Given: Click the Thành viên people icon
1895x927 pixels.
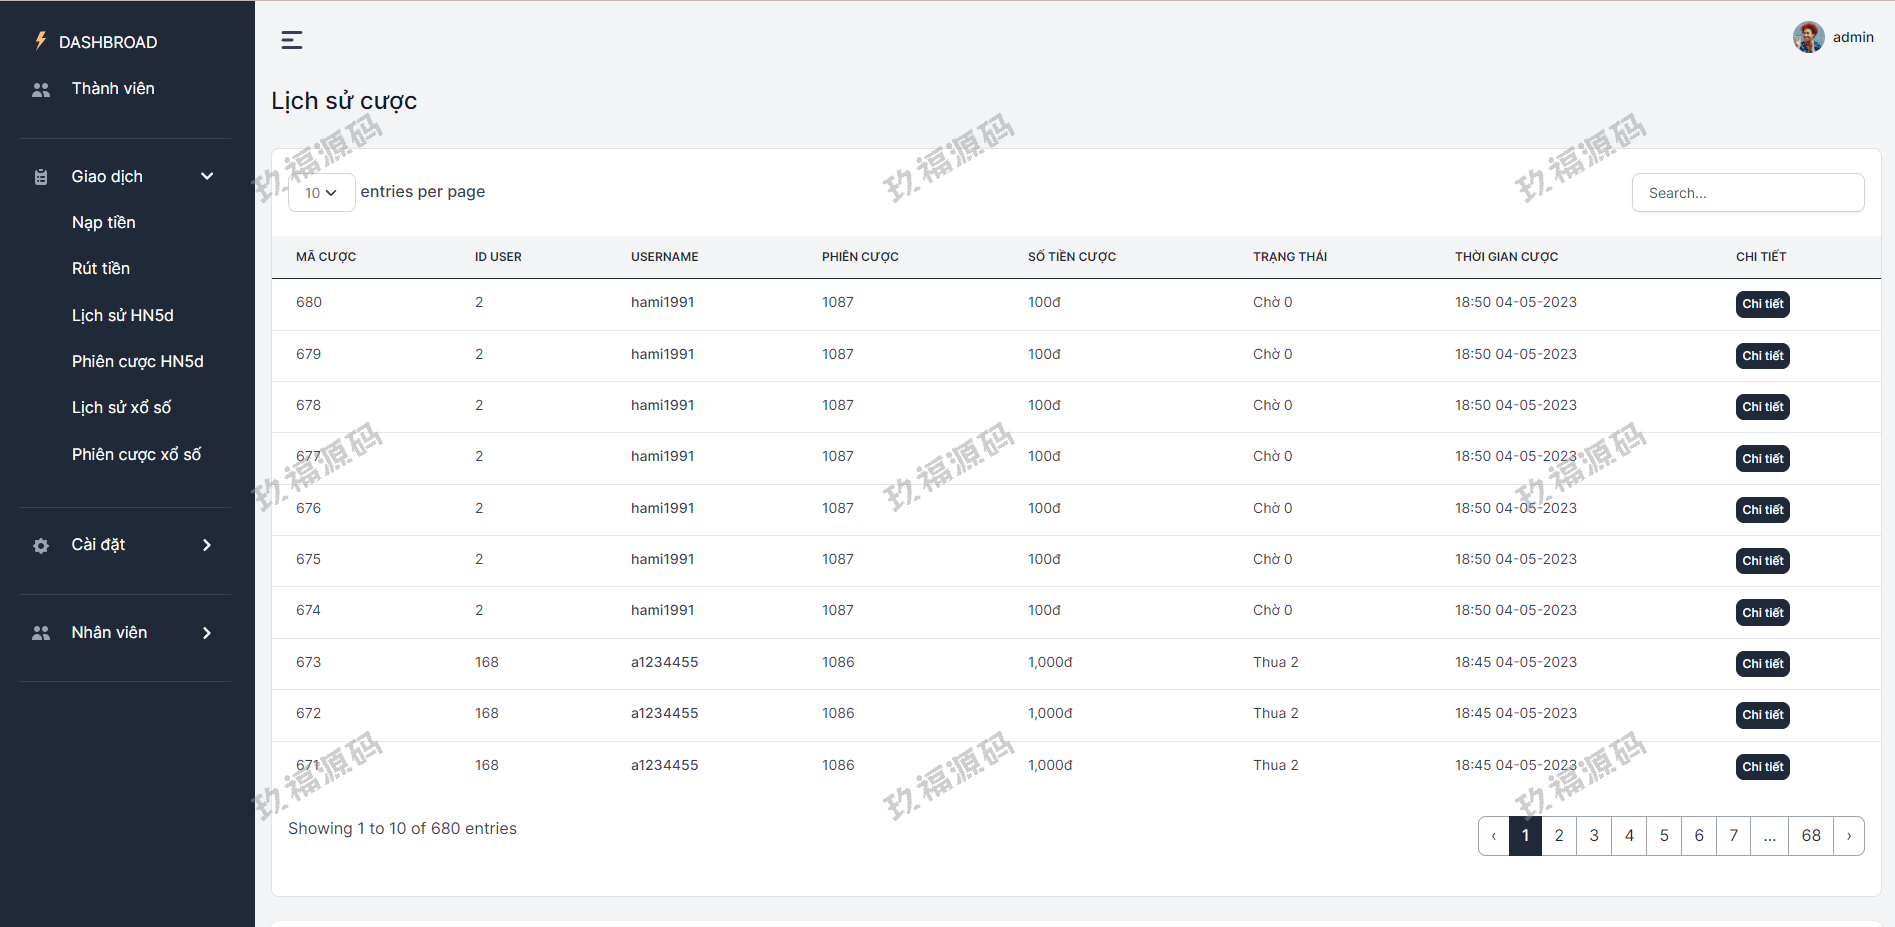Looking at the screenshot, I should click(41, 89).
